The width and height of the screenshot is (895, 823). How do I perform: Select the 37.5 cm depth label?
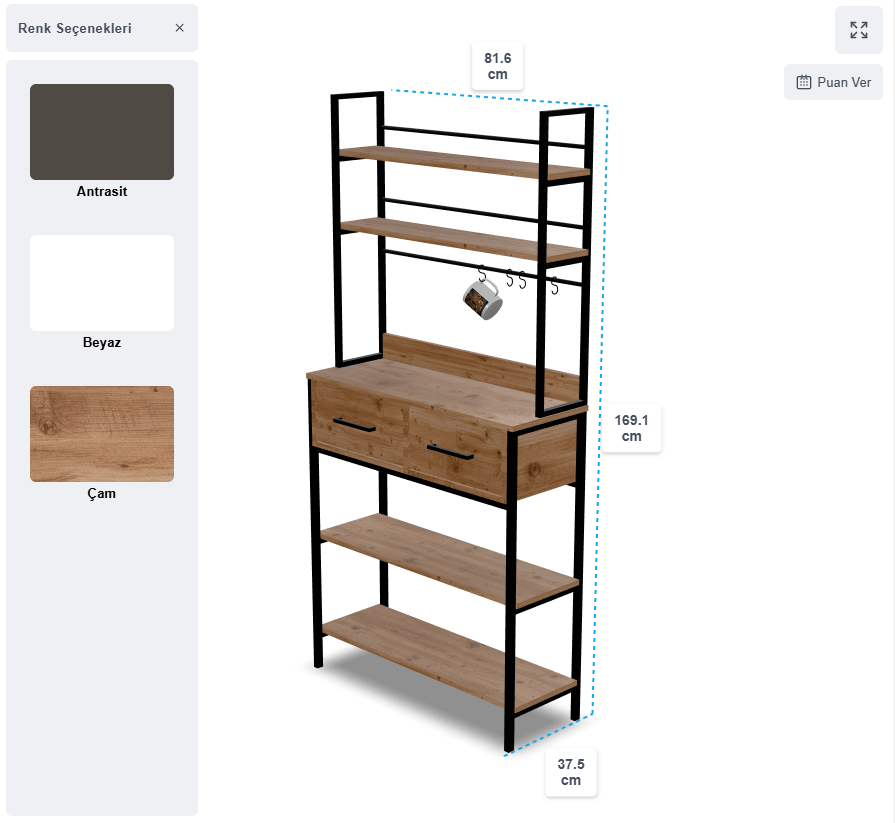pos(571,772)
